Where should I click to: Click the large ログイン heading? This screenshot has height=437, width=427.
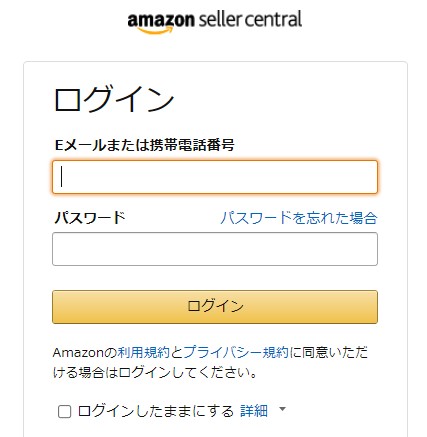pyautogui.click(x=114, y=99)
